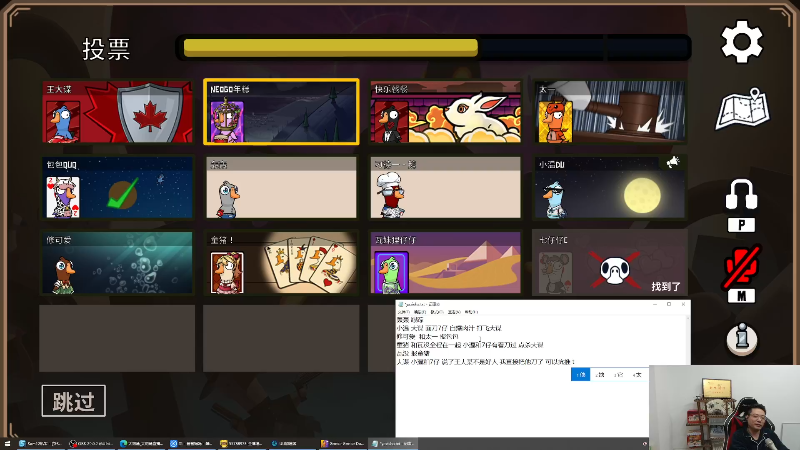Vote for the chef hat goose player
This screenshot has height=450, width=800.
coord(446,188)
